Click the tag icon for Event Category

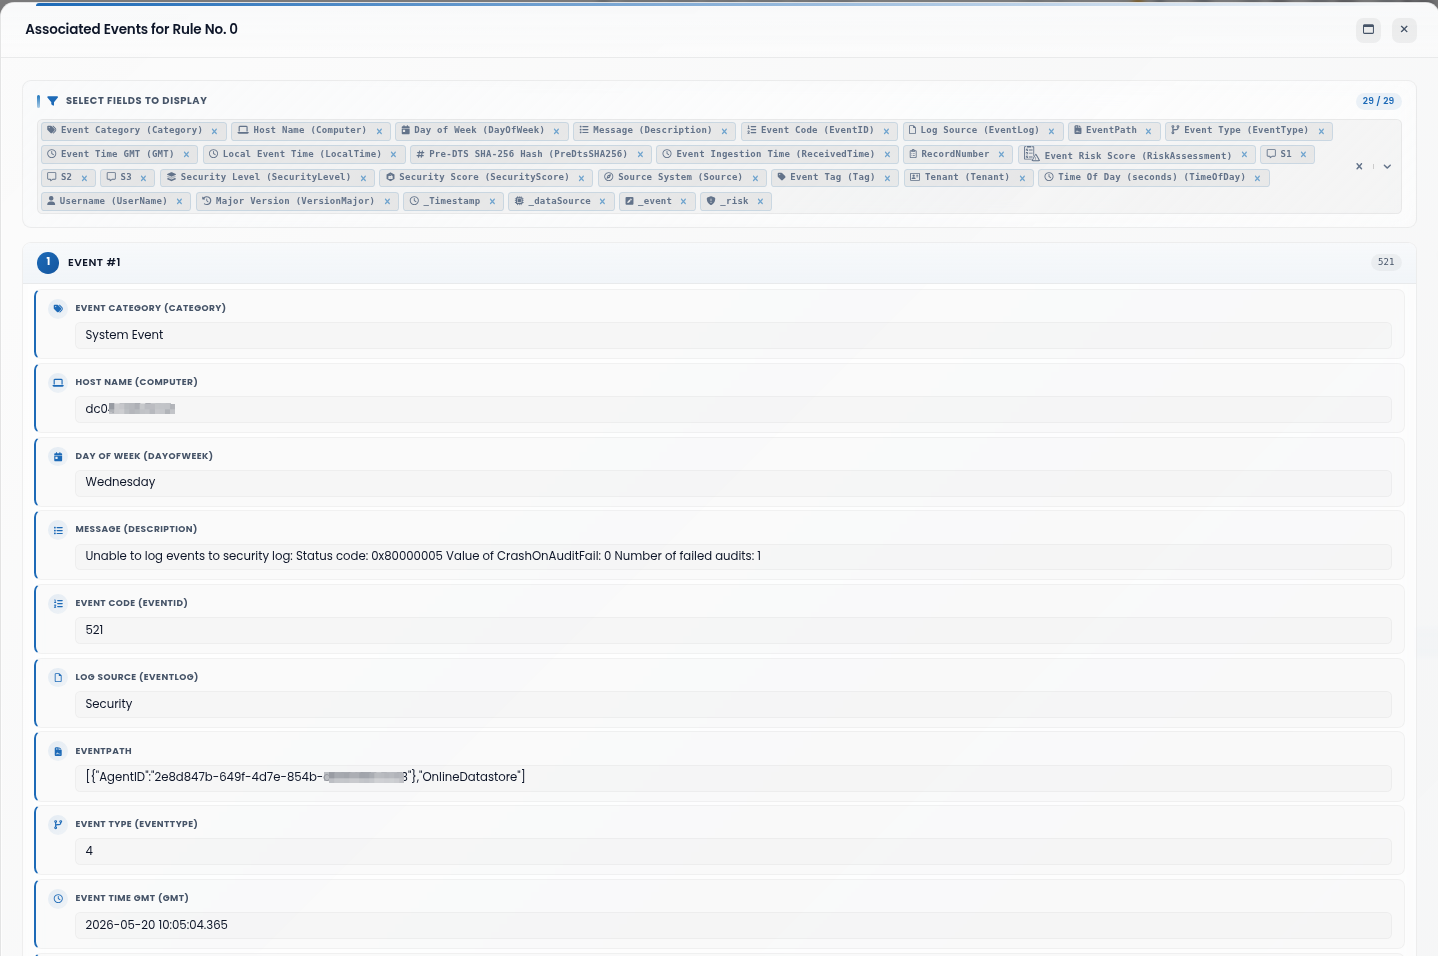[x=58, y=309]
